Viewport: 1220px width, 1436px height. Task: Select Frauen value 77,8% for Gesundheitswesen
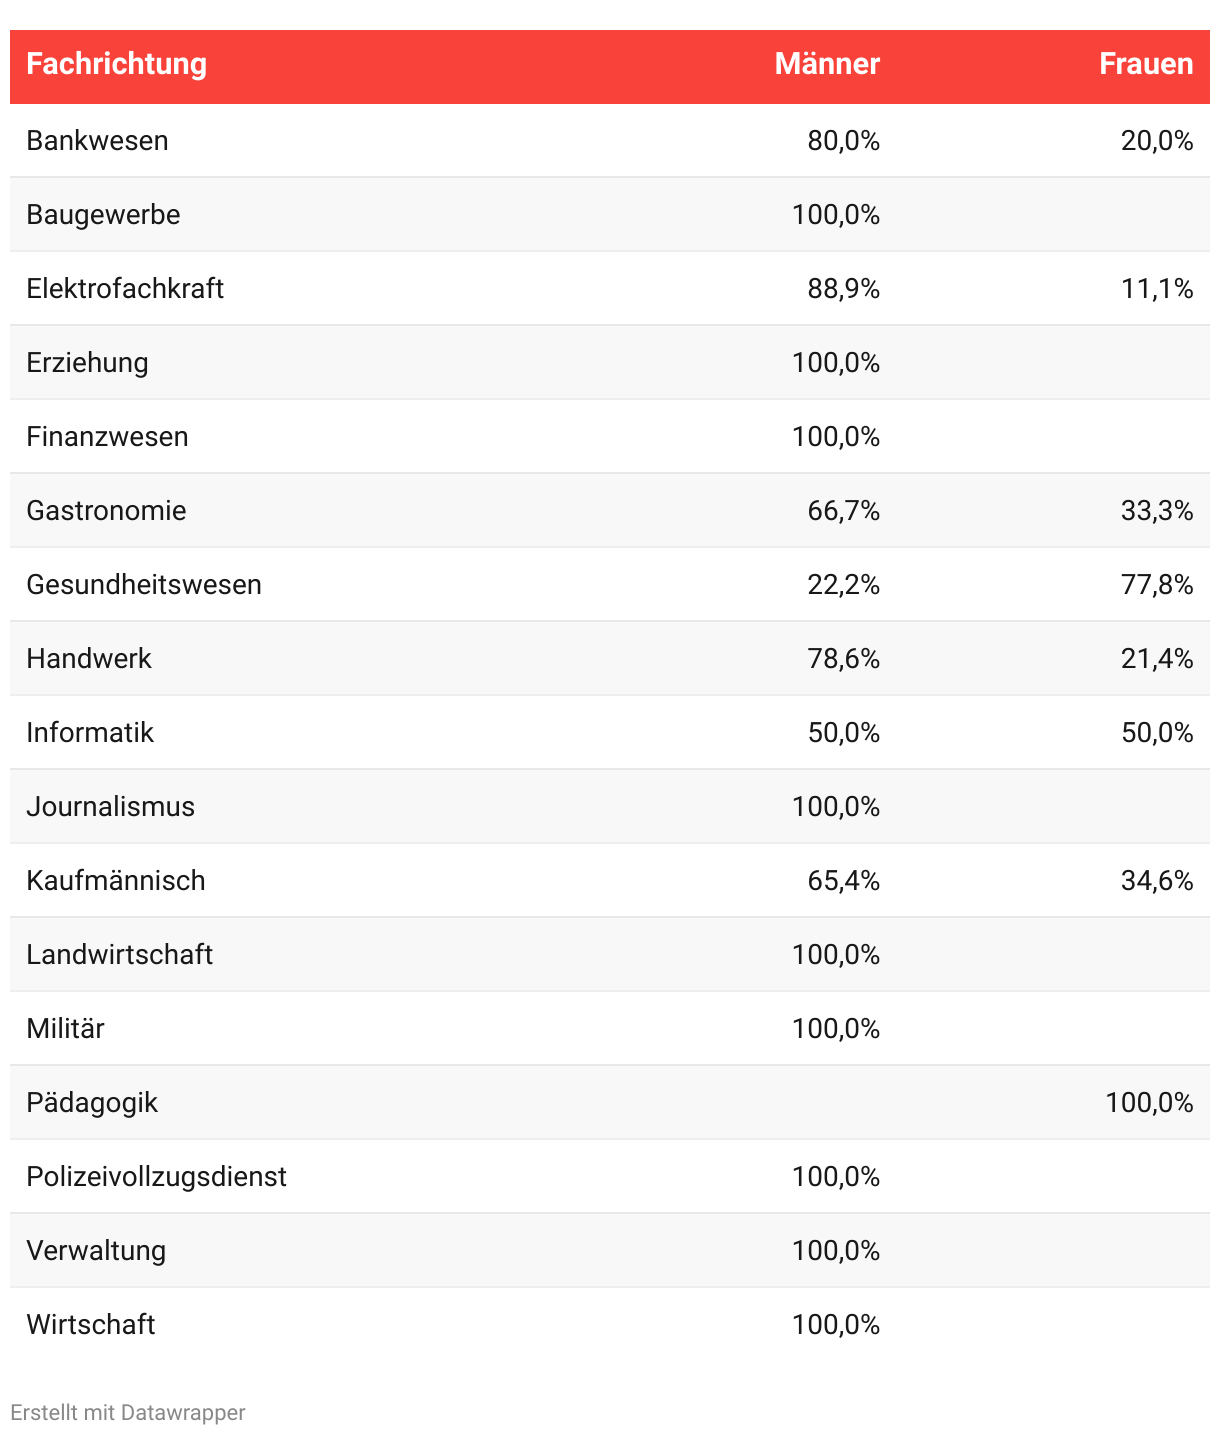click(x=1157, y=585)
